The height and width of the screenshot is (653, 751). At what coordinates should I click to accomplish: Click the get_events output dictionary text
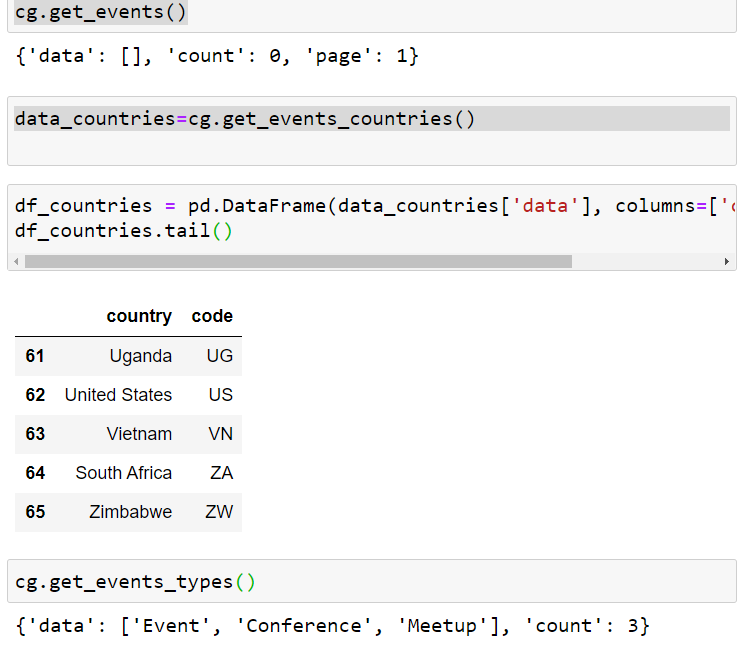(x=217, y=57)
